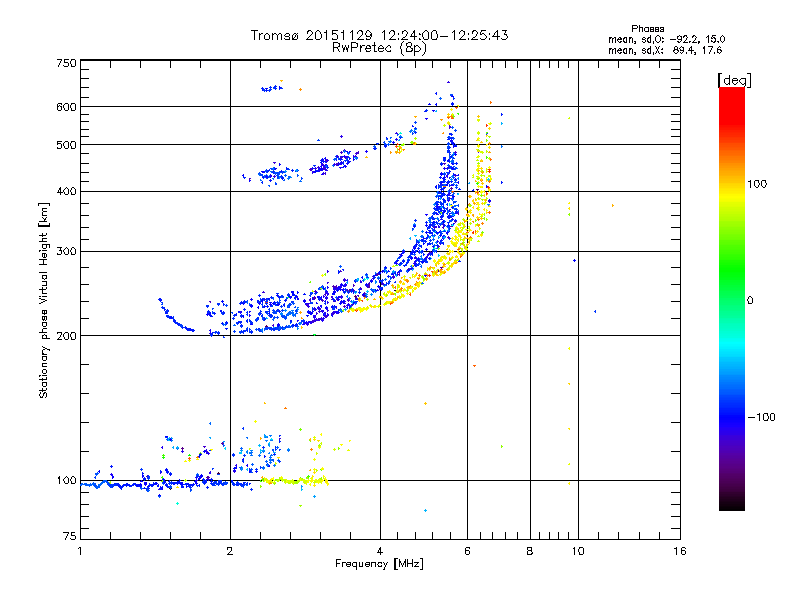Click x-axis tick label '16'
The image size is (800, 600).
[x=680, y=551]
